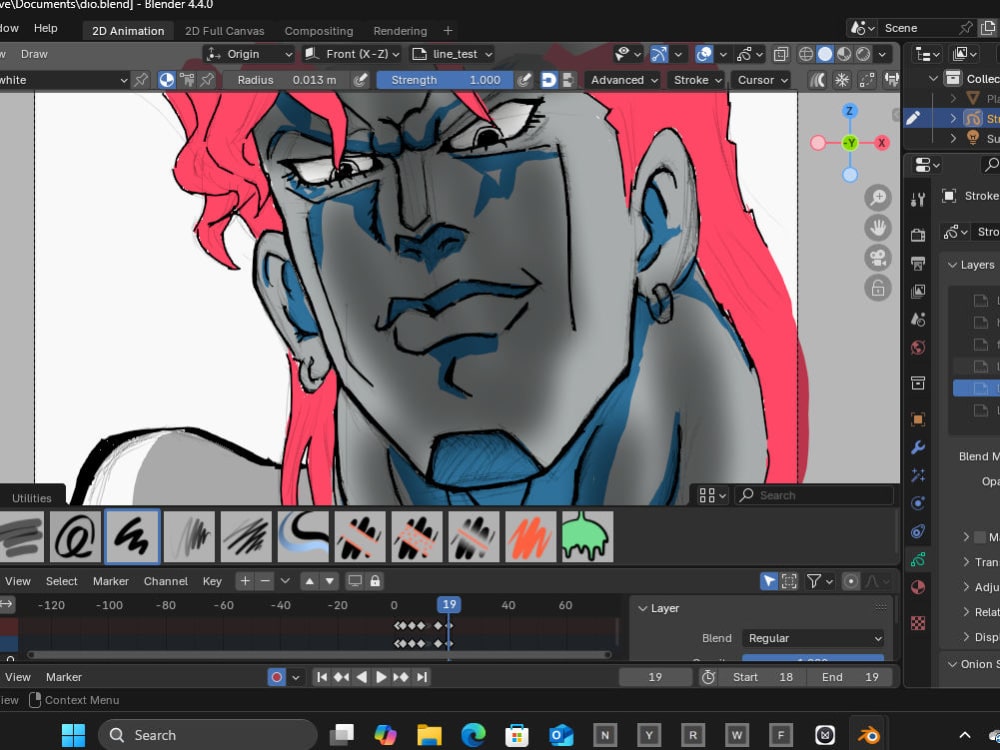Click the current frame 19 marker
The width and height of the screenshot is (1000, 750).
coord(449,605)
